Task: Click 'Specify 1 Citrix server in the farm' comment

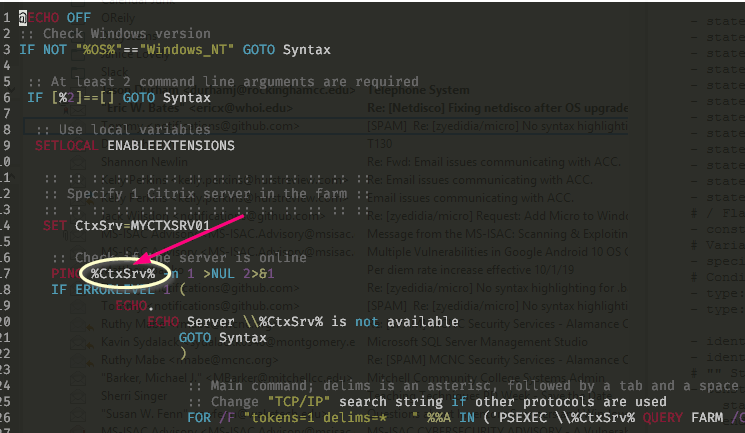Action: pos(207,194)
